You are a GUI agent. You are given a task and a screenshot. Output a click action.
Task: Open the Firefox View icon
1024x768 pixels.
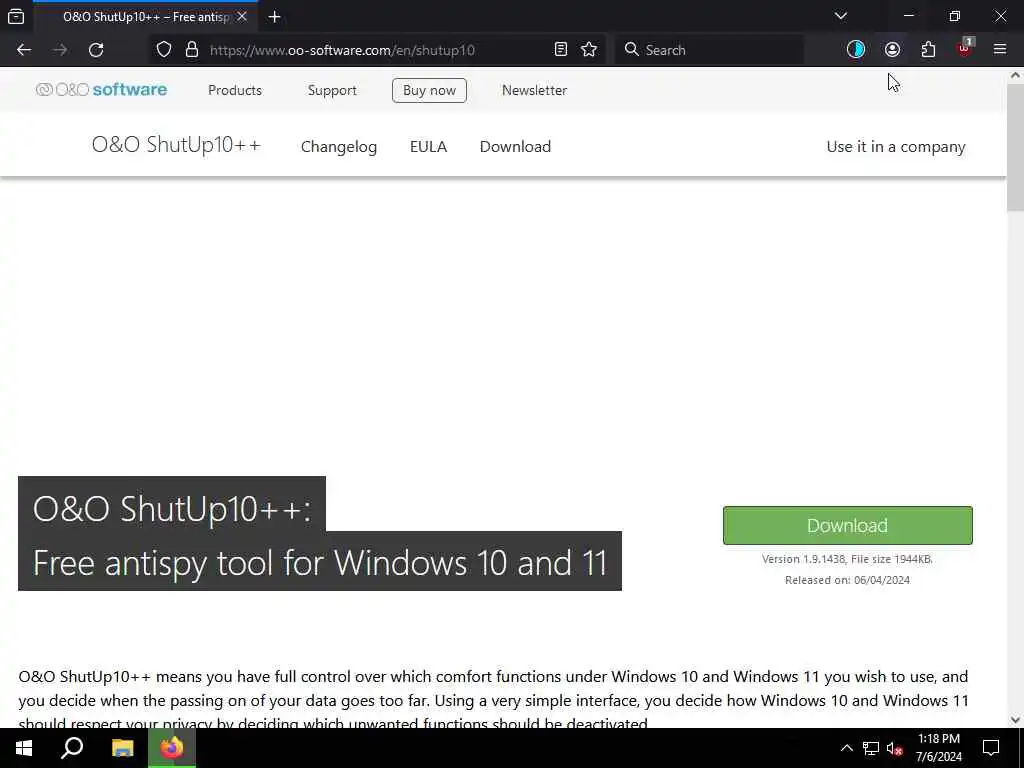pyautogui.click(x=16, y=16)
